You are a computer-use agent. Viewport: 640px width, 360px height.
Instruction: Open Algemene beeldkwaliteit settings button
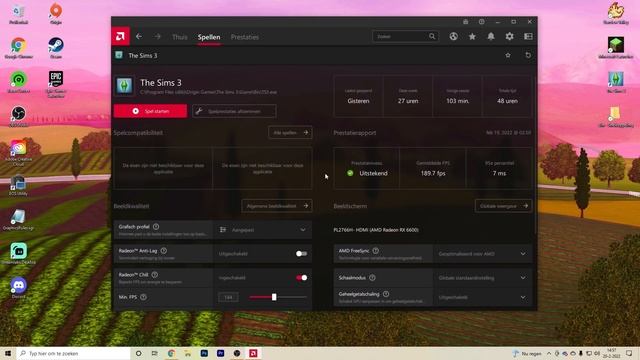point(277,206)
